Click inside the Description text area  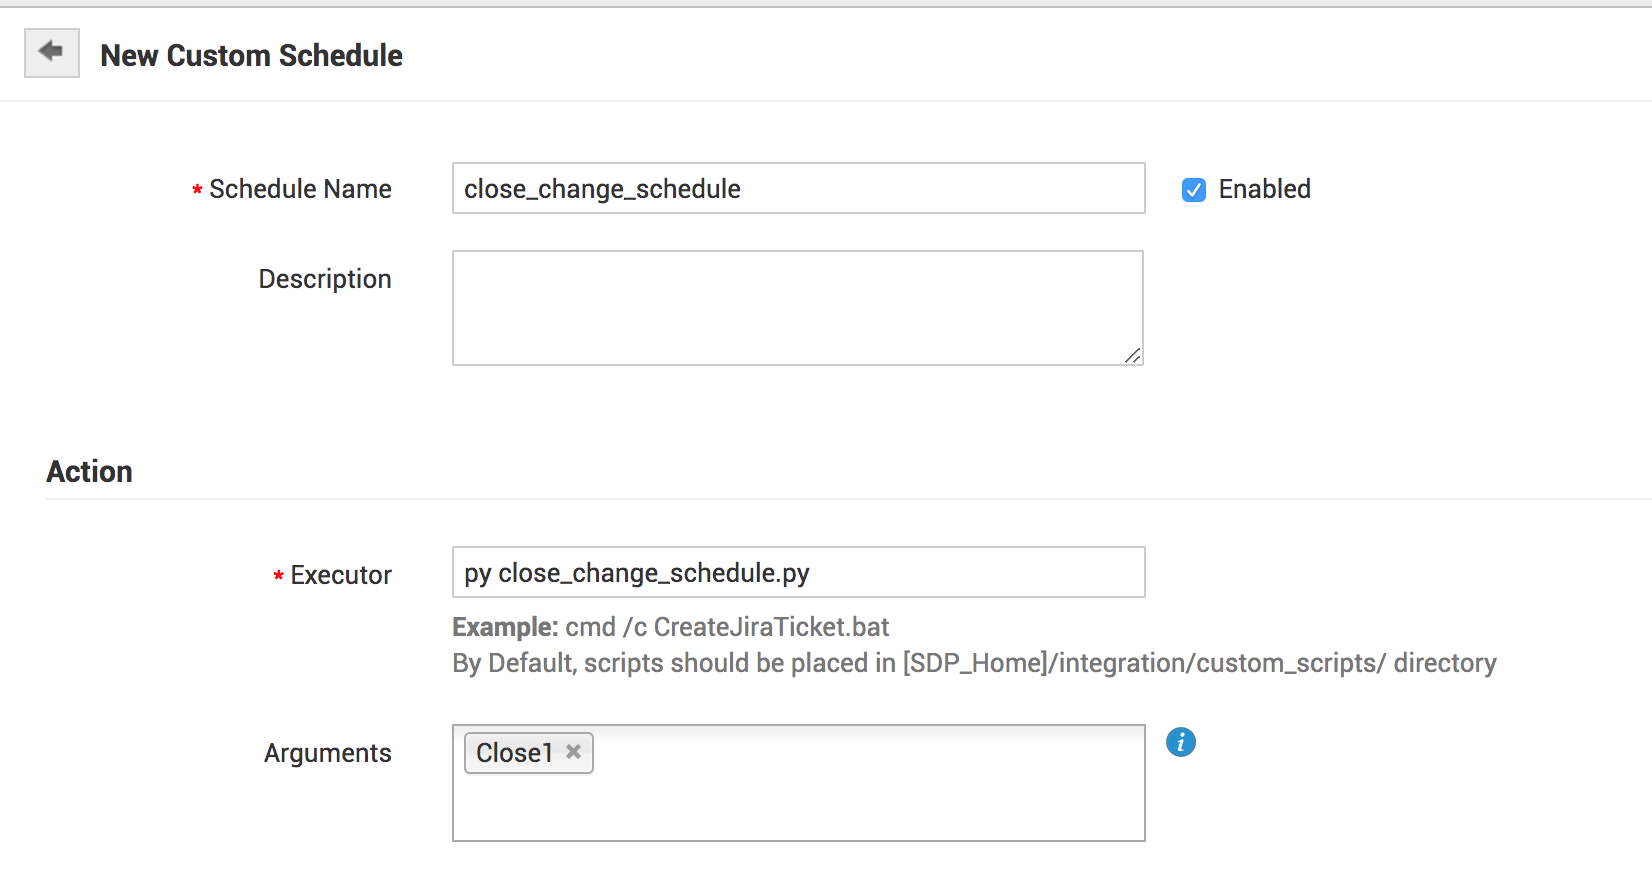pos(797,308)
